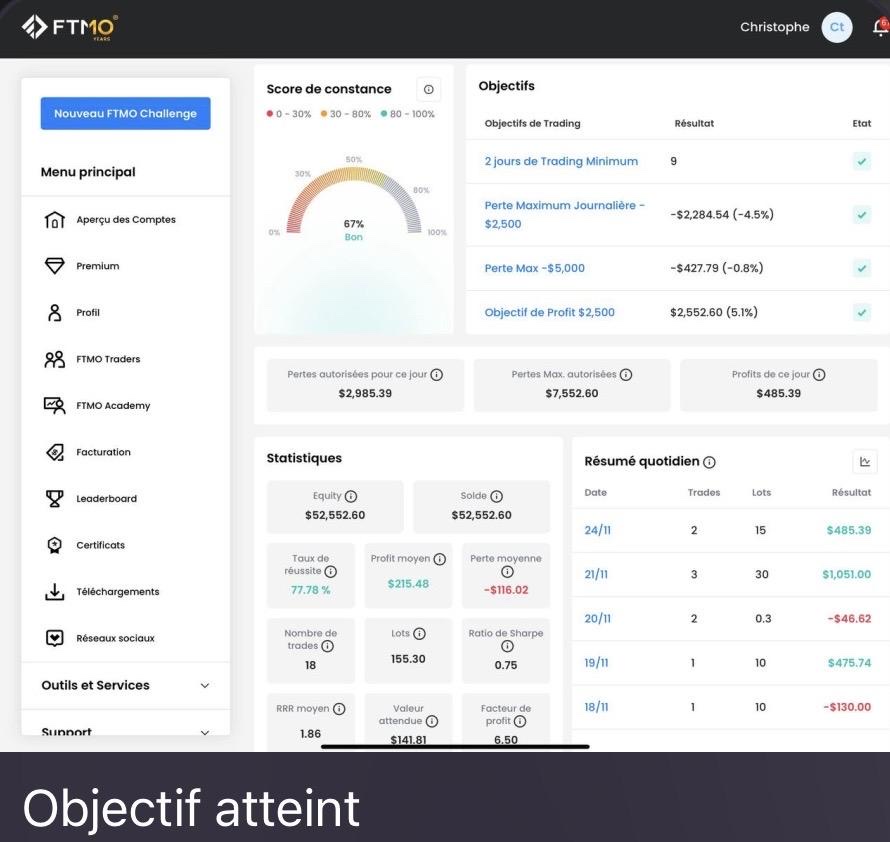Click the consistency score gauge
The width and height of the screenshot is (890, 842).
pos(354,202)
